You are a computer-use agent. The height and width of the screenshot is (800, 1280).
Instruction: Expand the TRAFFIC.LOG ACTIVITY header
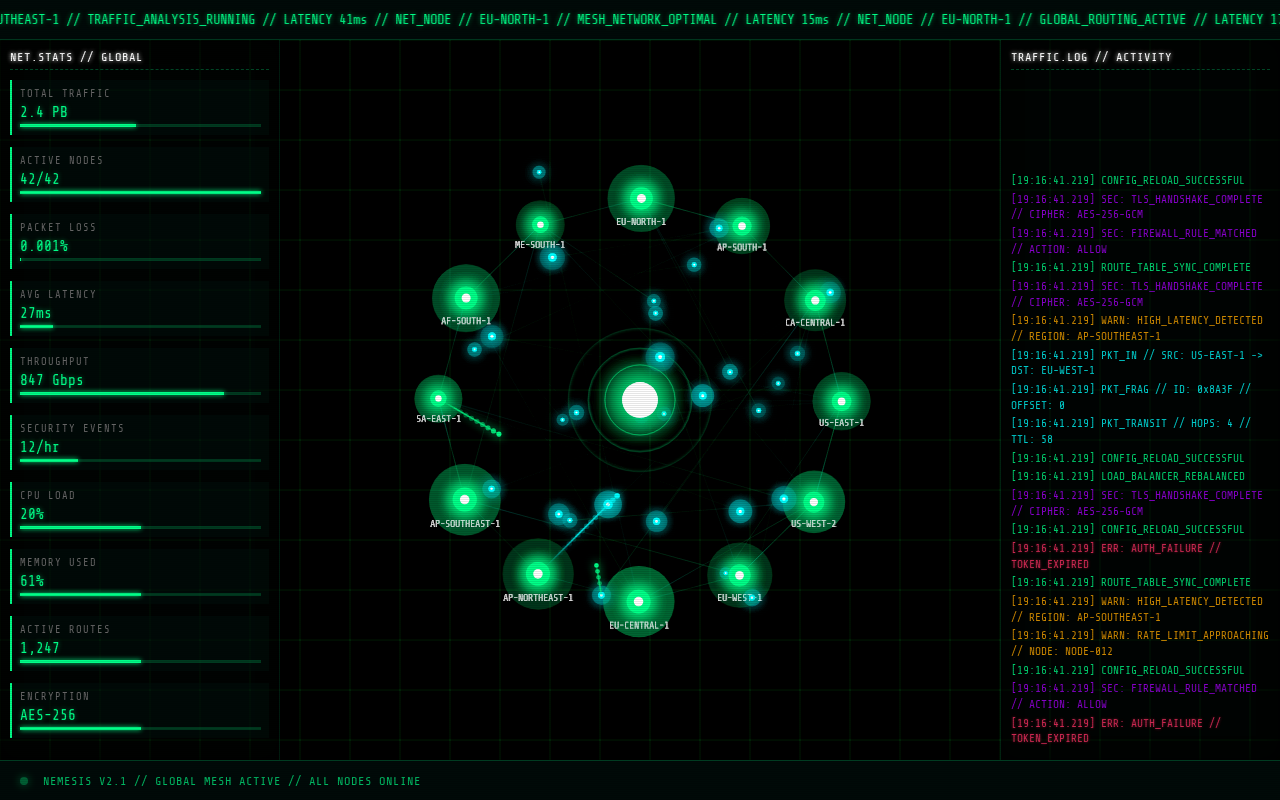point(1091,57)
